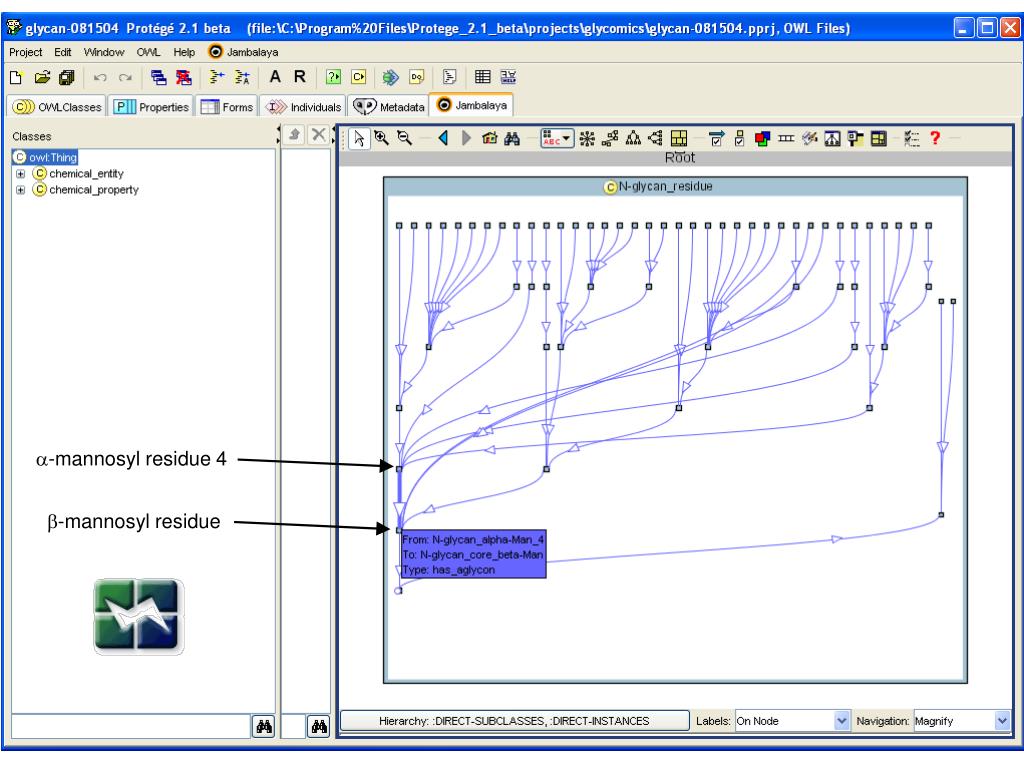This screenshot has height=768, width=1024.
Task: Apply the radial layout icon
Action: (587, 138)
